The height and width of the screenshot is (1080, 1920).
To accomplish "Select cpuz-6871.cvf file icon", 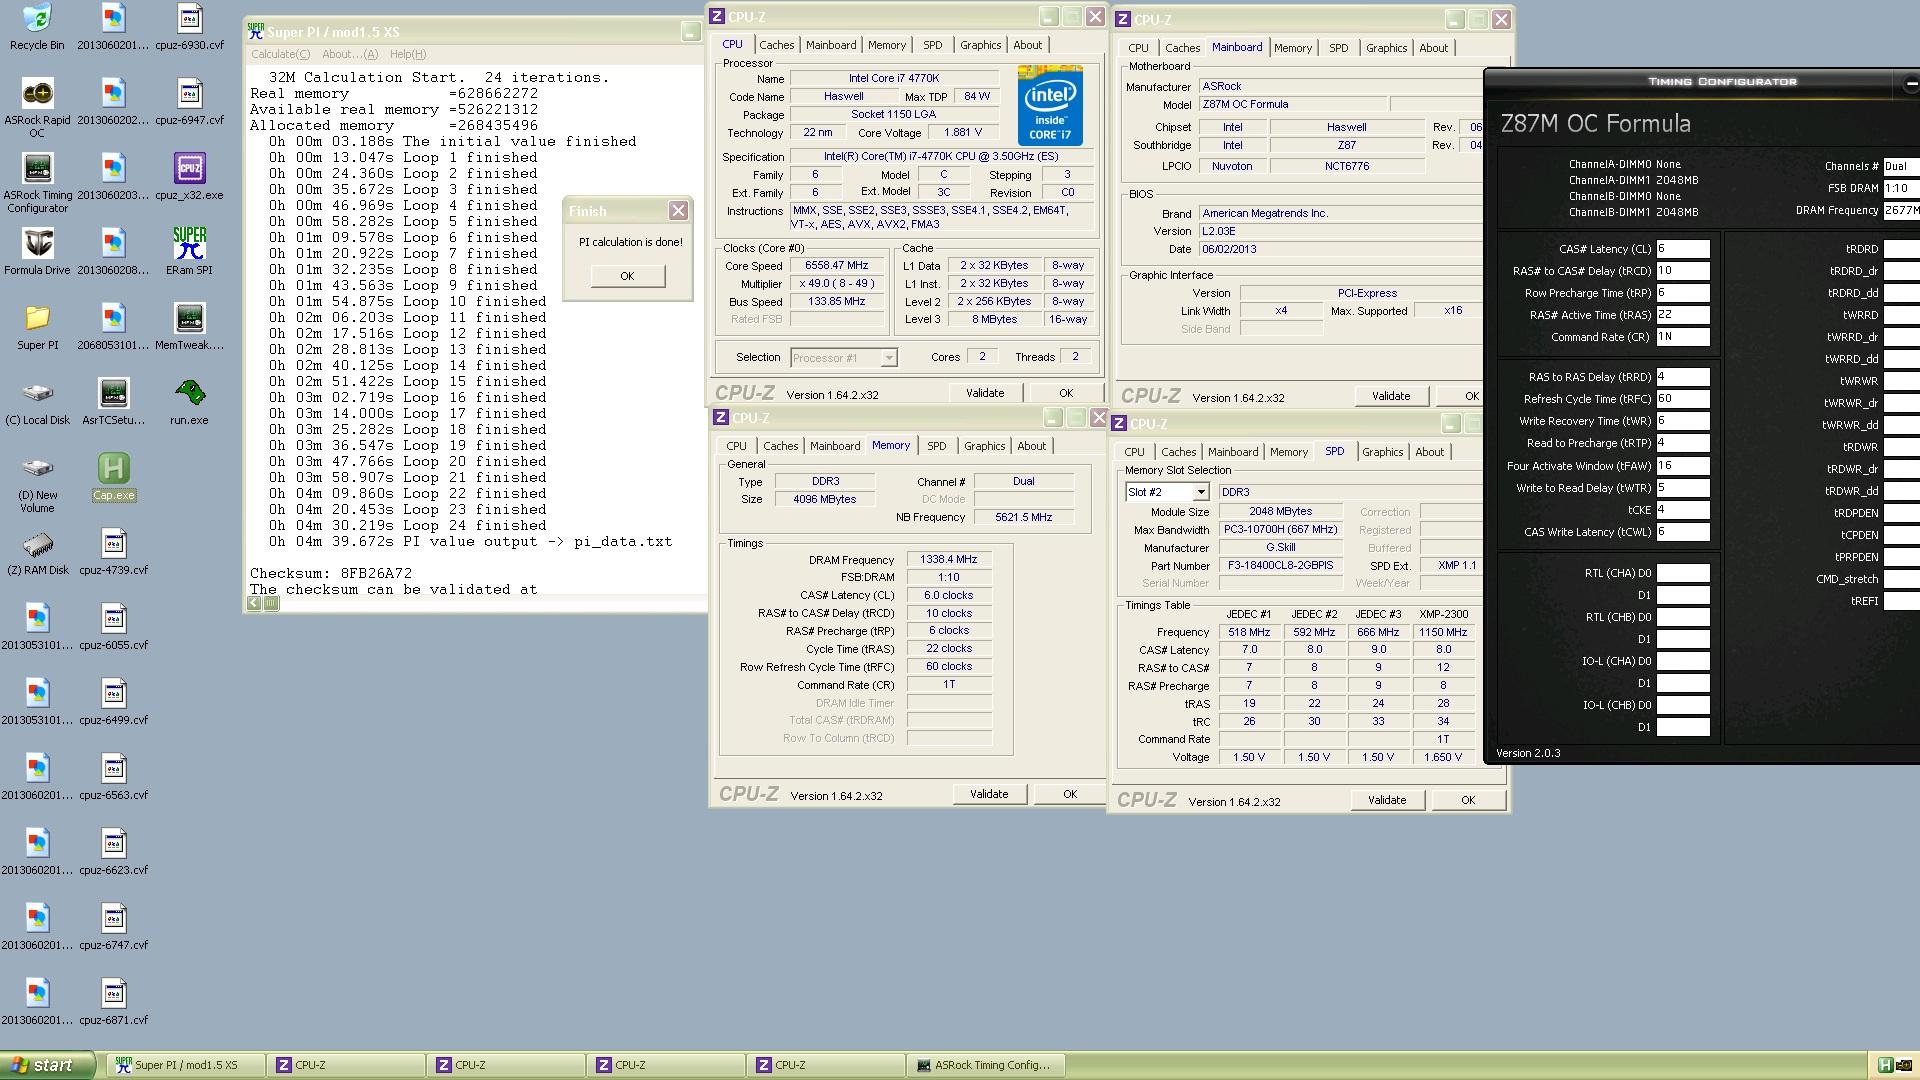I will coord(113,1002).
